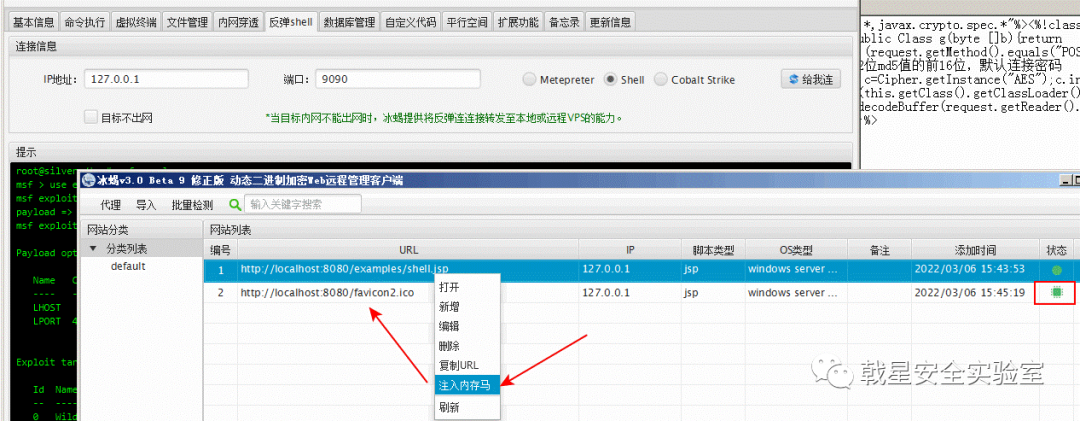Open the 扩展功能 tab

pyautogui.click(x=518, y=22)
